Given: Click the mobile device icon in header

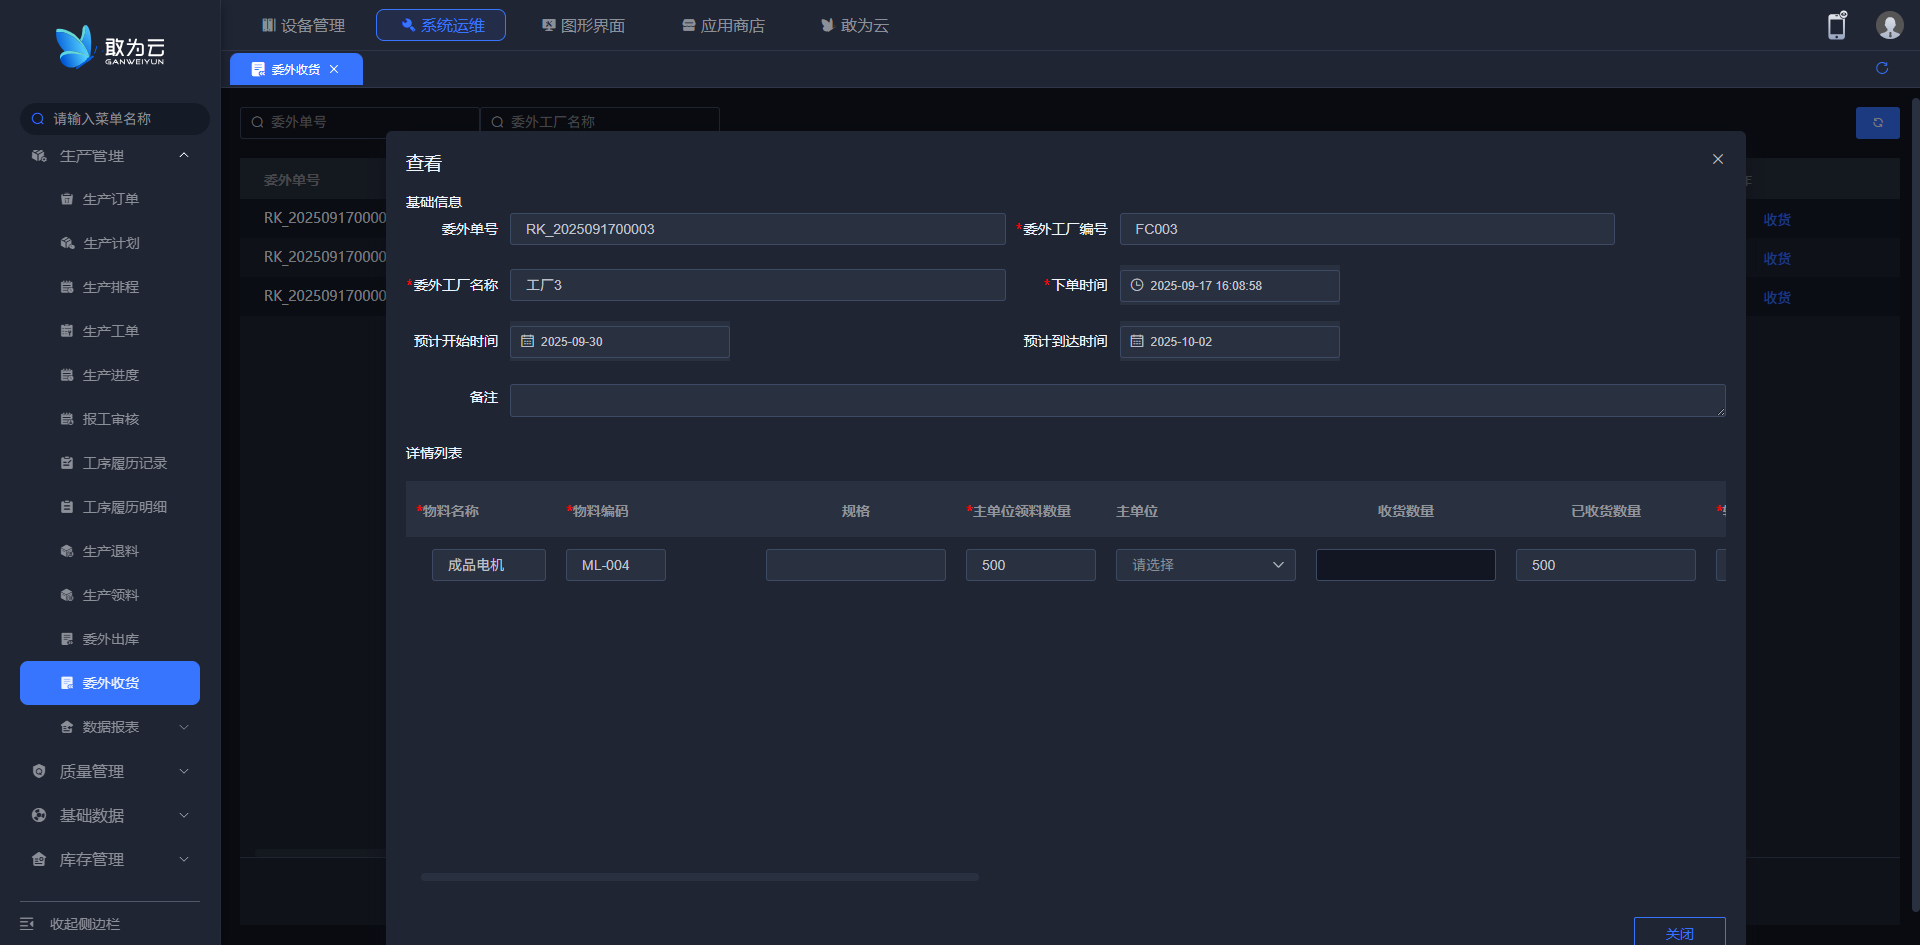Looking at the screenshot, I should 1836,26.
